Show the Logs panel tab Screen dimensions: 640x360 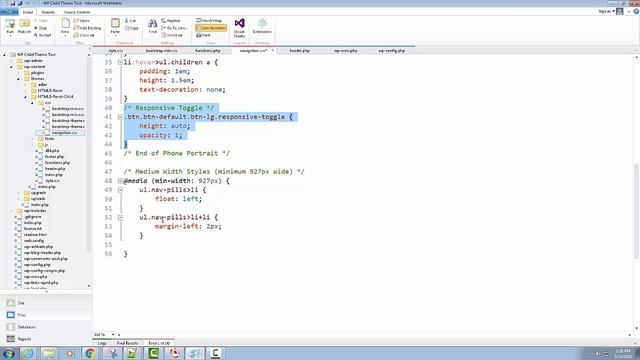point(102,343)
